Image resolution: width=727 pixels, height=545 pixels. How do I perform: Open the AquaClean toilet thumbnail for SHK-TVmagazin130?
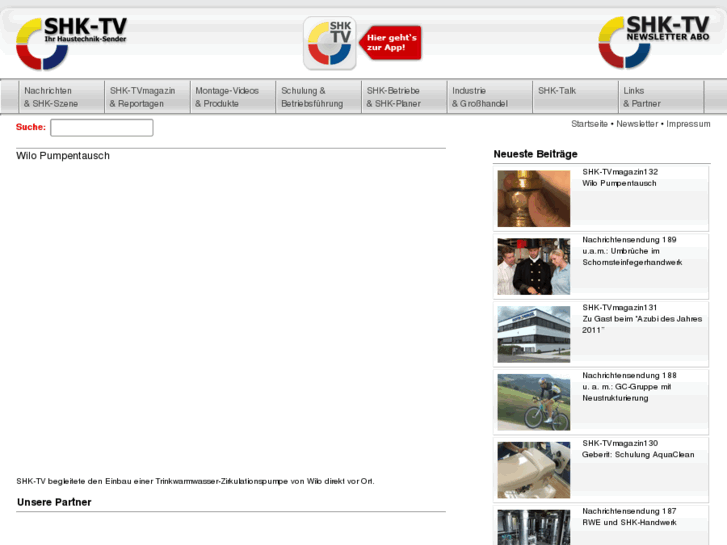[534, 470]
